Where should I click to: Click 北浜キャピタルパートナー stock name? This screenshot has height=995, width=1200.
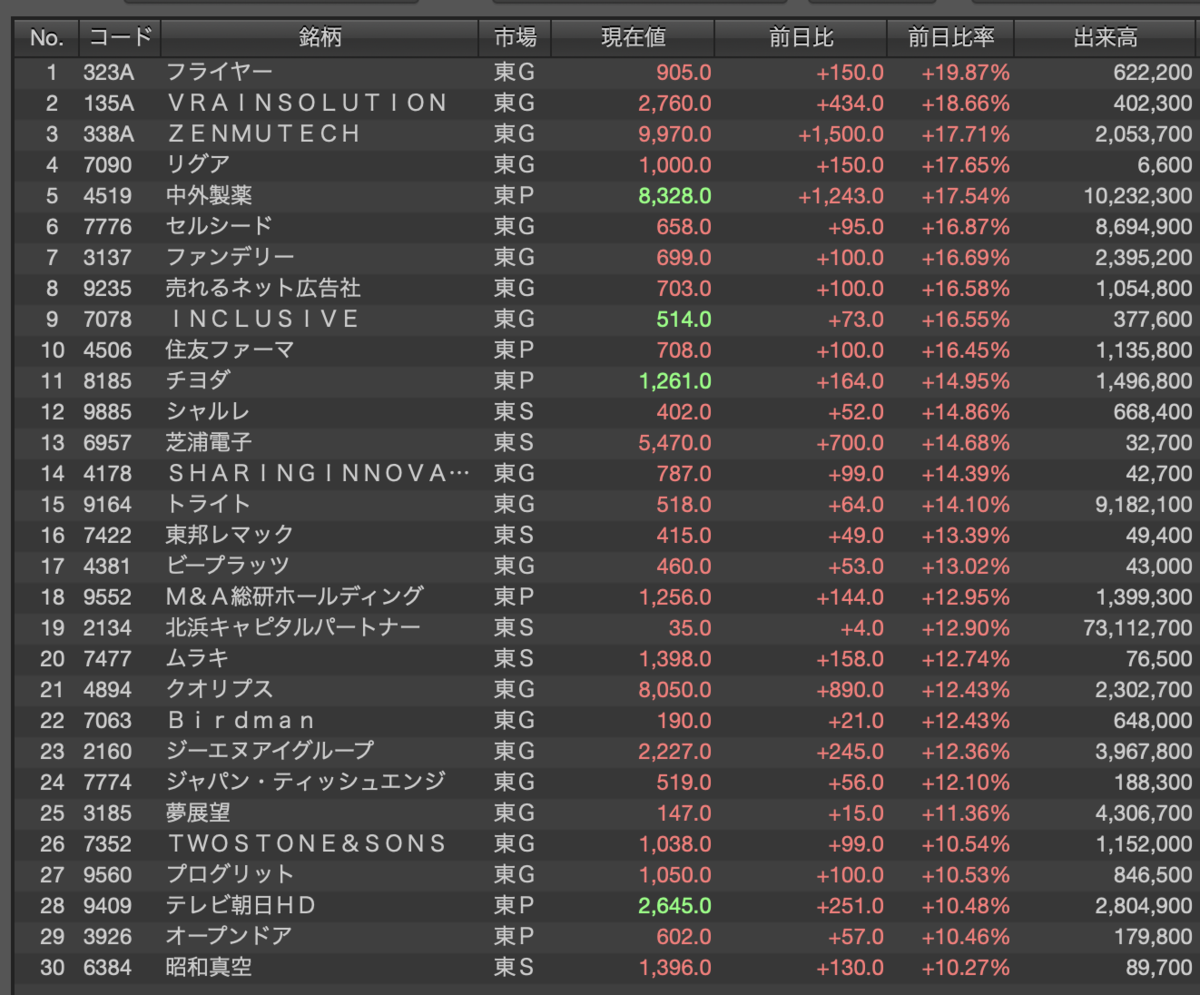pos(293,628)
